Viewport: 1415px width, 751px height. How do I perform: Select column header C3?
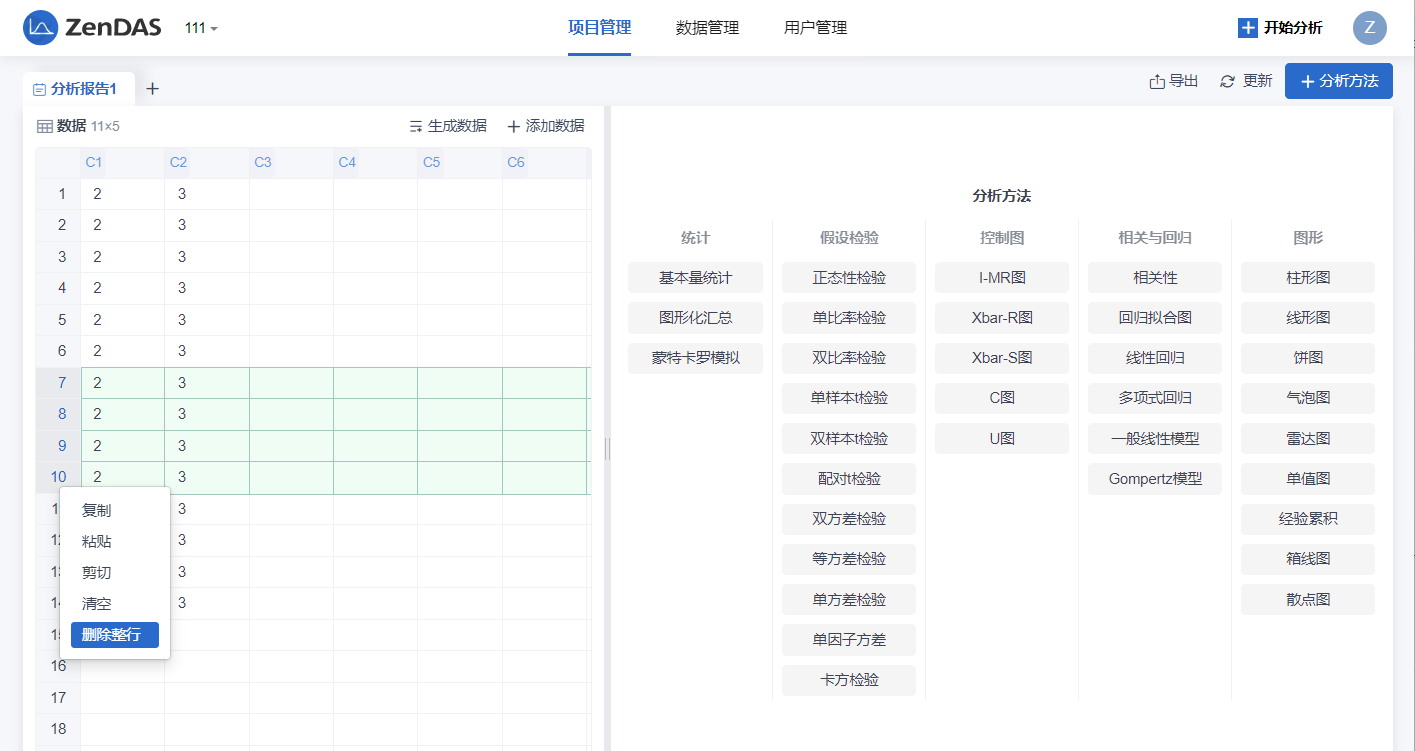pyautogui.click(x=263, y=162)
